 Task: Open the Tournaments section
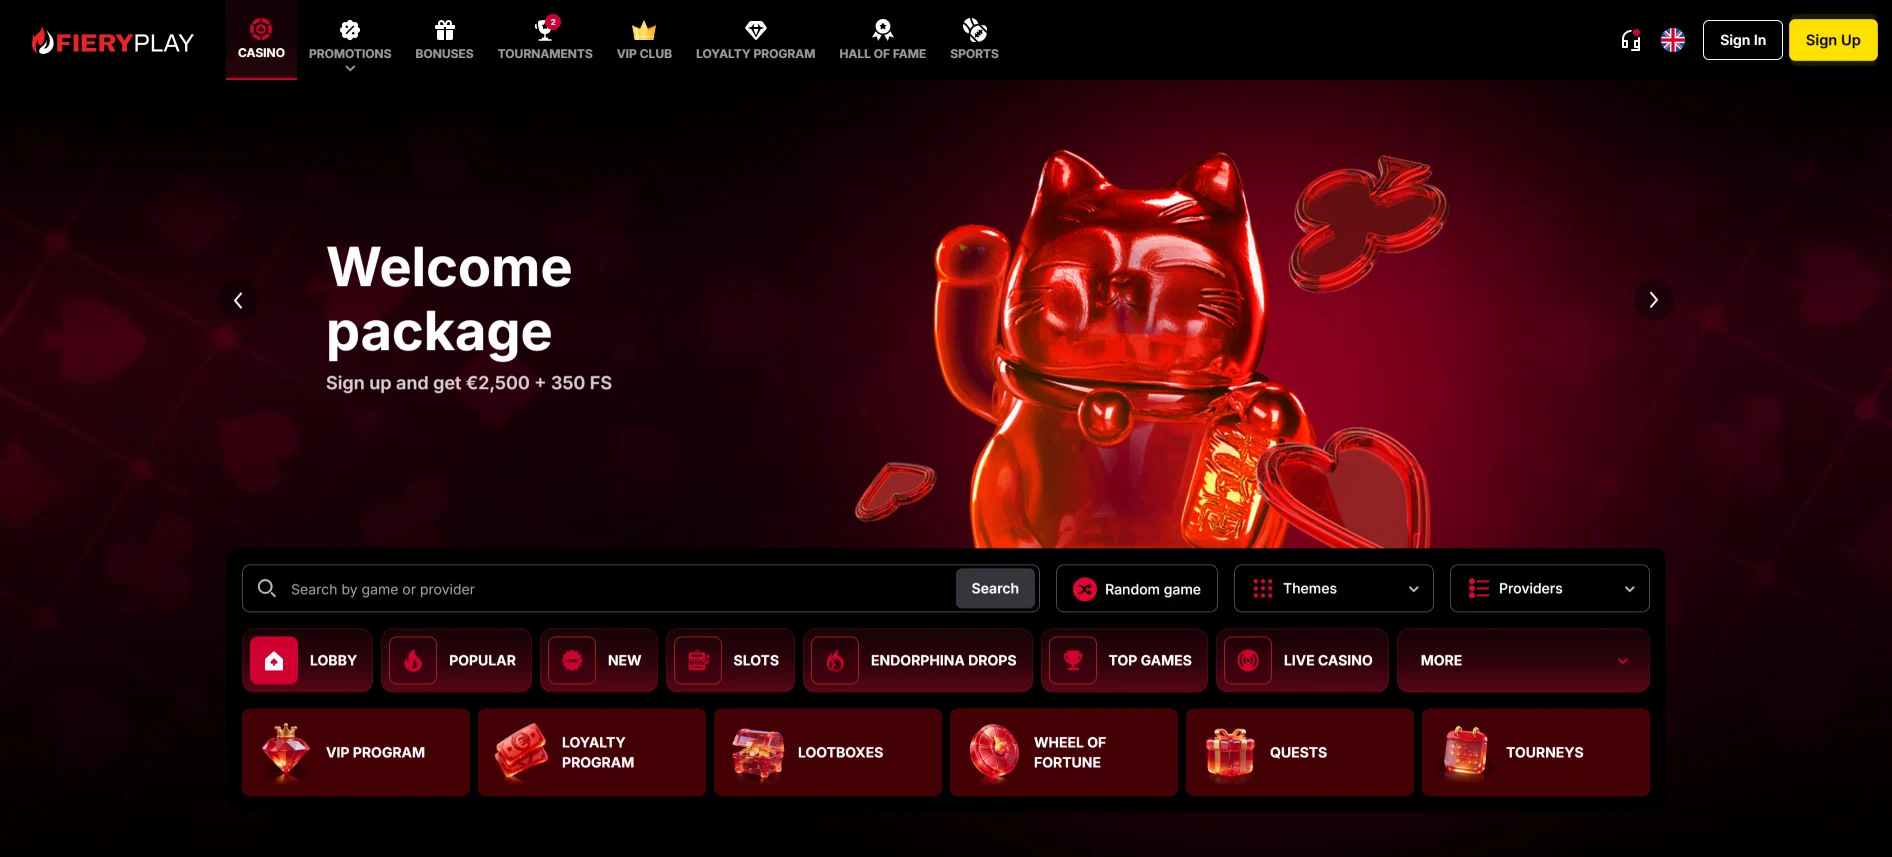(545, 41)
